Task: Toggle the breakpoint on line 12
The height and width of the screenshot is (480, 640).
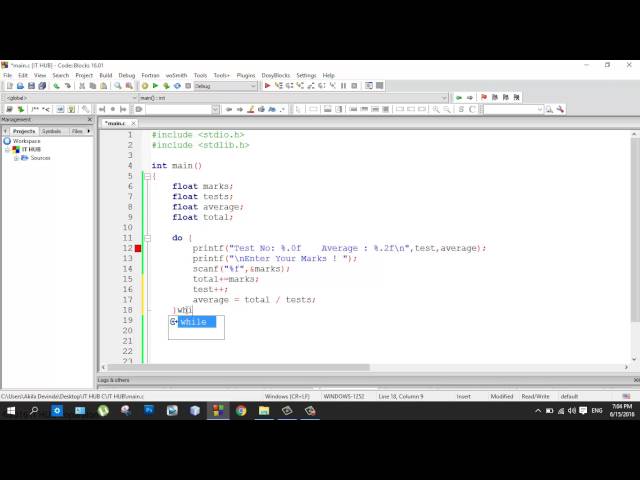Action: click(138, 248)
